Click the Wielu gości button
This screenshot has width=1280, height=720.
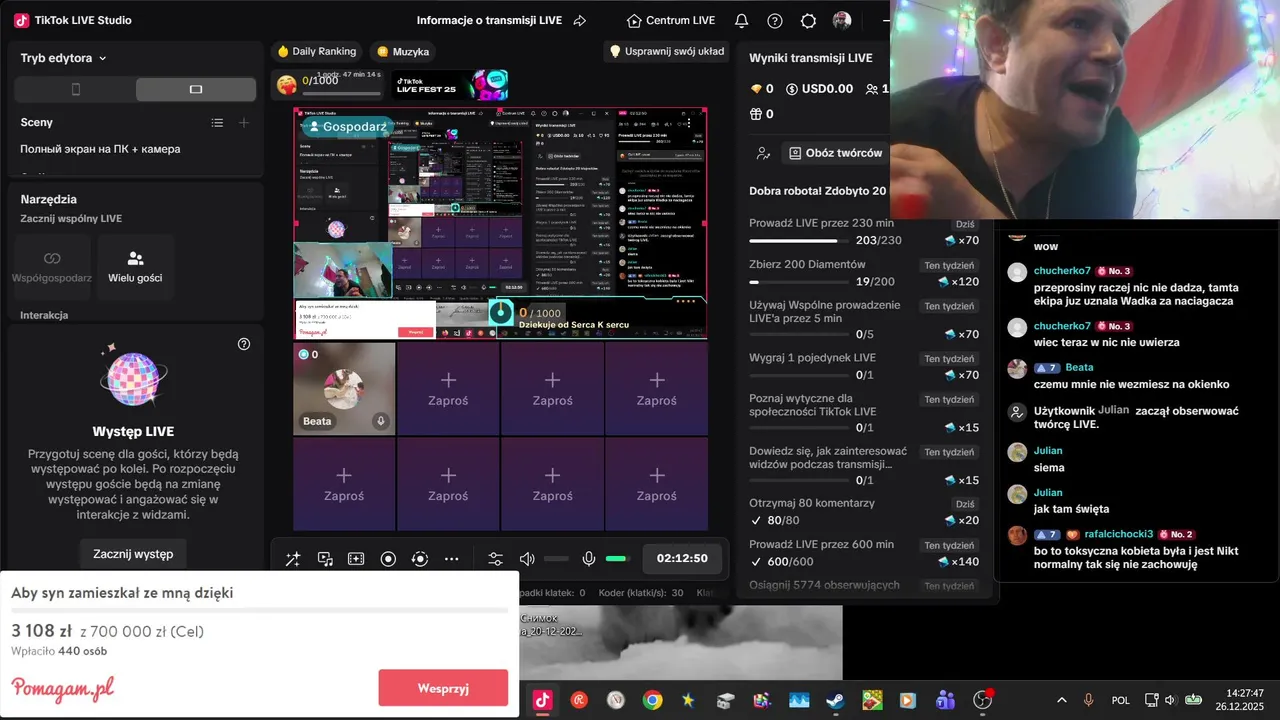coord(135,266)
